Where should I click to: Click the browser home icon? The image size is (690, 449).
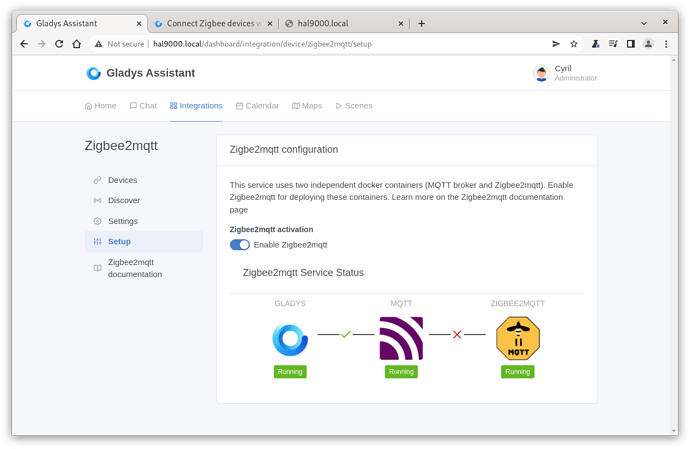pyautogui.click(x=77, y=44)
